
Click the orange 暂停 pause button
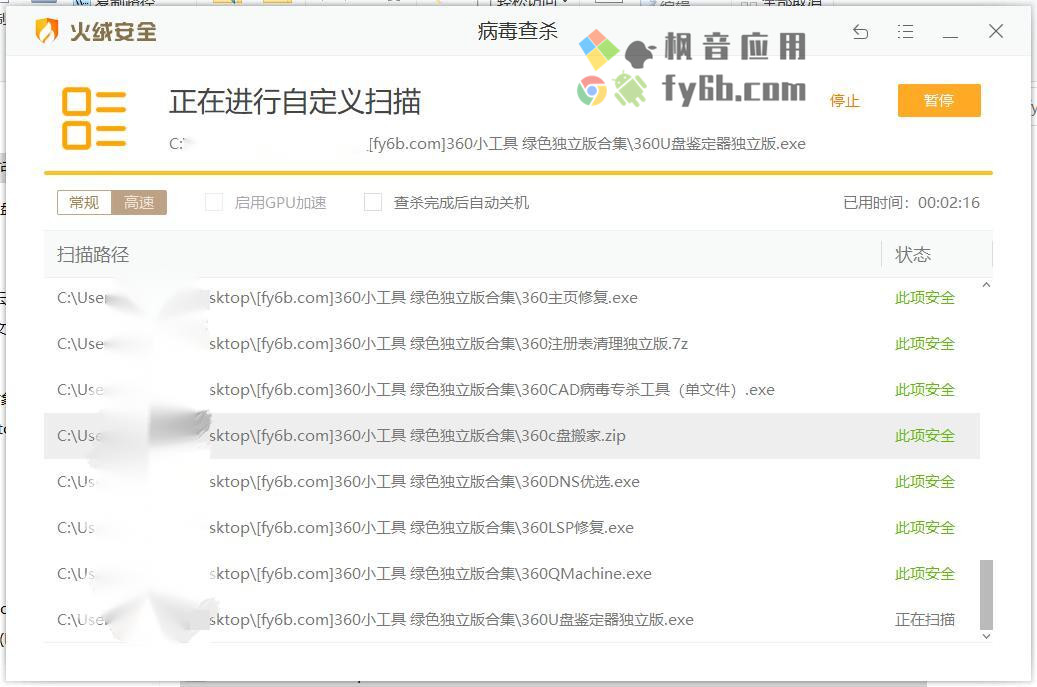point(938,101)
